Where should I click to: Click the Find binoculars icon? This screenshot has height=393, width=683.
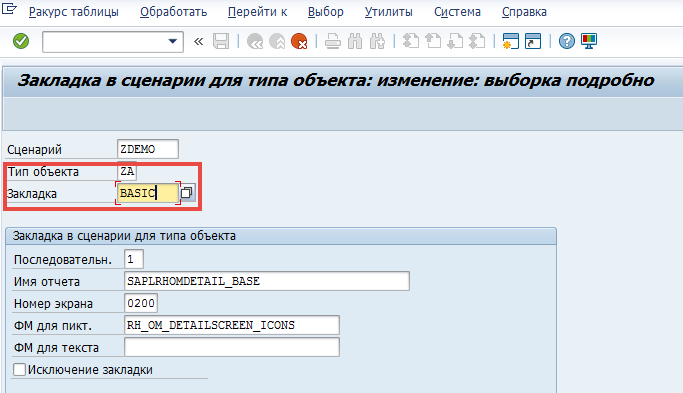pyautogui.click(x=355, y=41)
